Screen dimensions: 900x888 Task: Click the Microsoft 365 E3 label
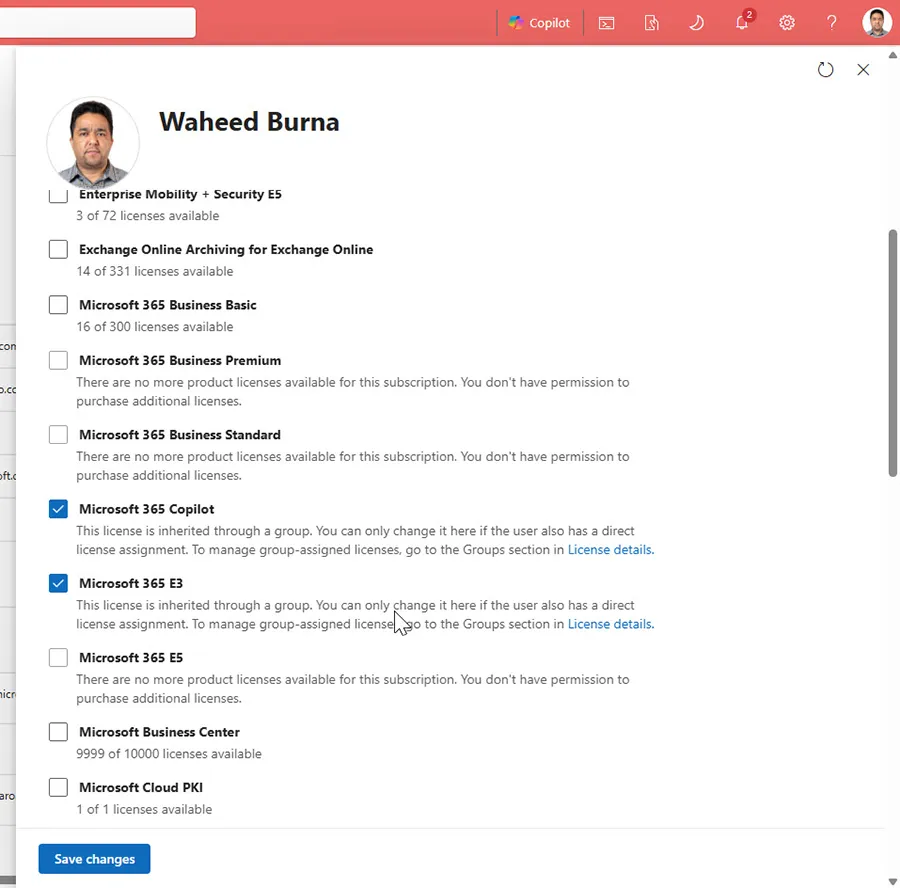coord(131,584)
